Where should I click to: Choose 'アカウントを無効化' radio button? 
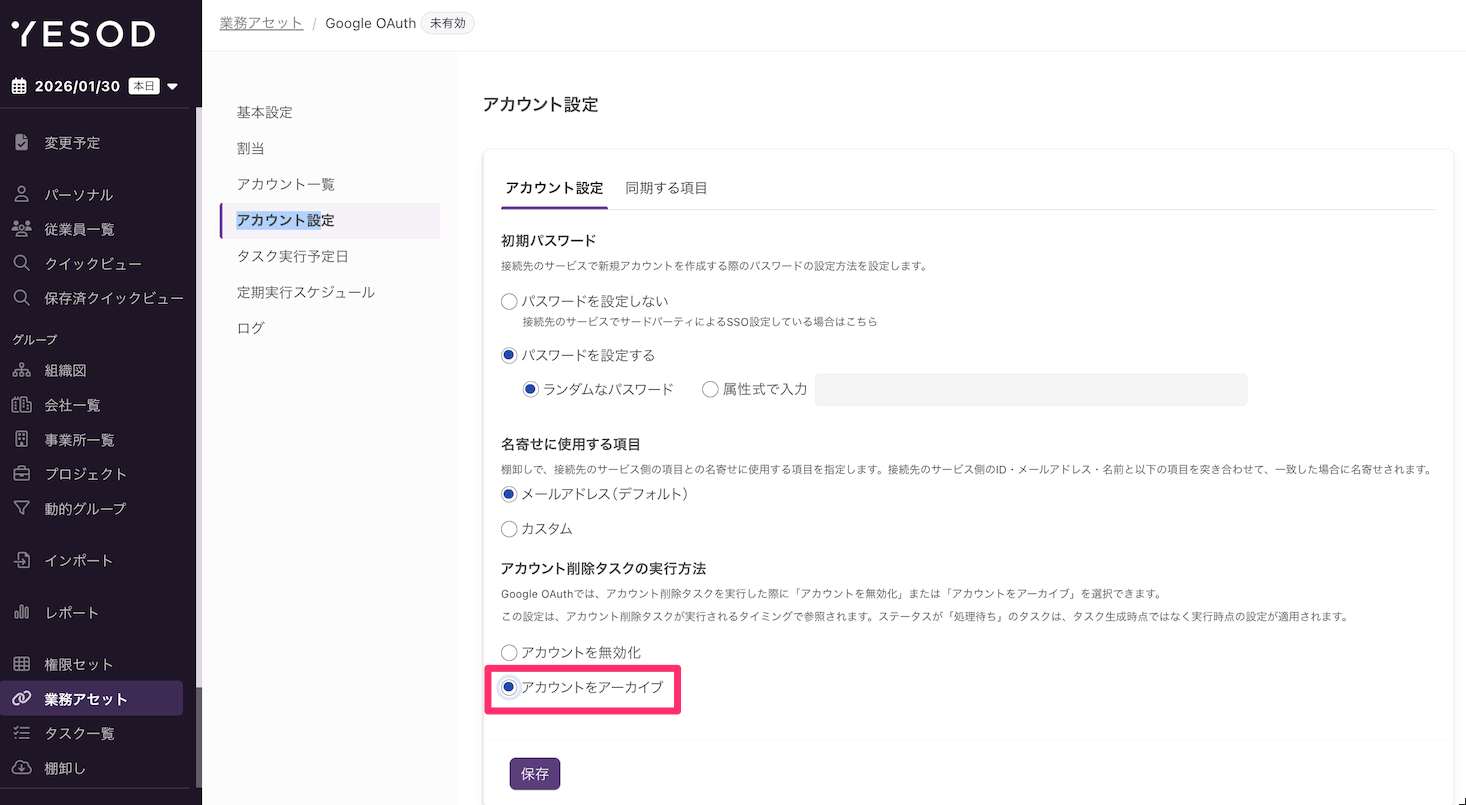[509, 653]
